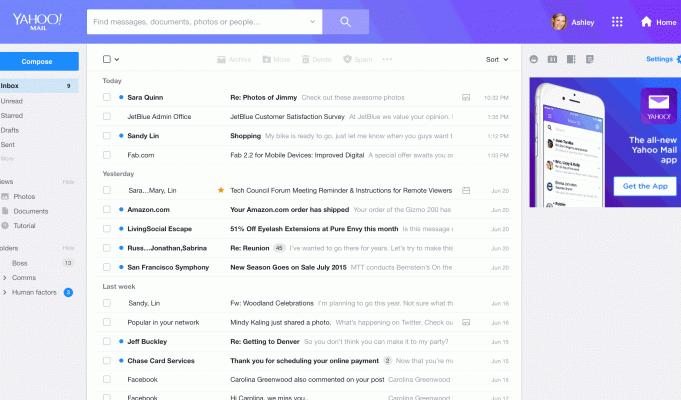Viewport: 681px width, 400px height.
Task: Click the Ashley account name
Action: pos(582,22)
